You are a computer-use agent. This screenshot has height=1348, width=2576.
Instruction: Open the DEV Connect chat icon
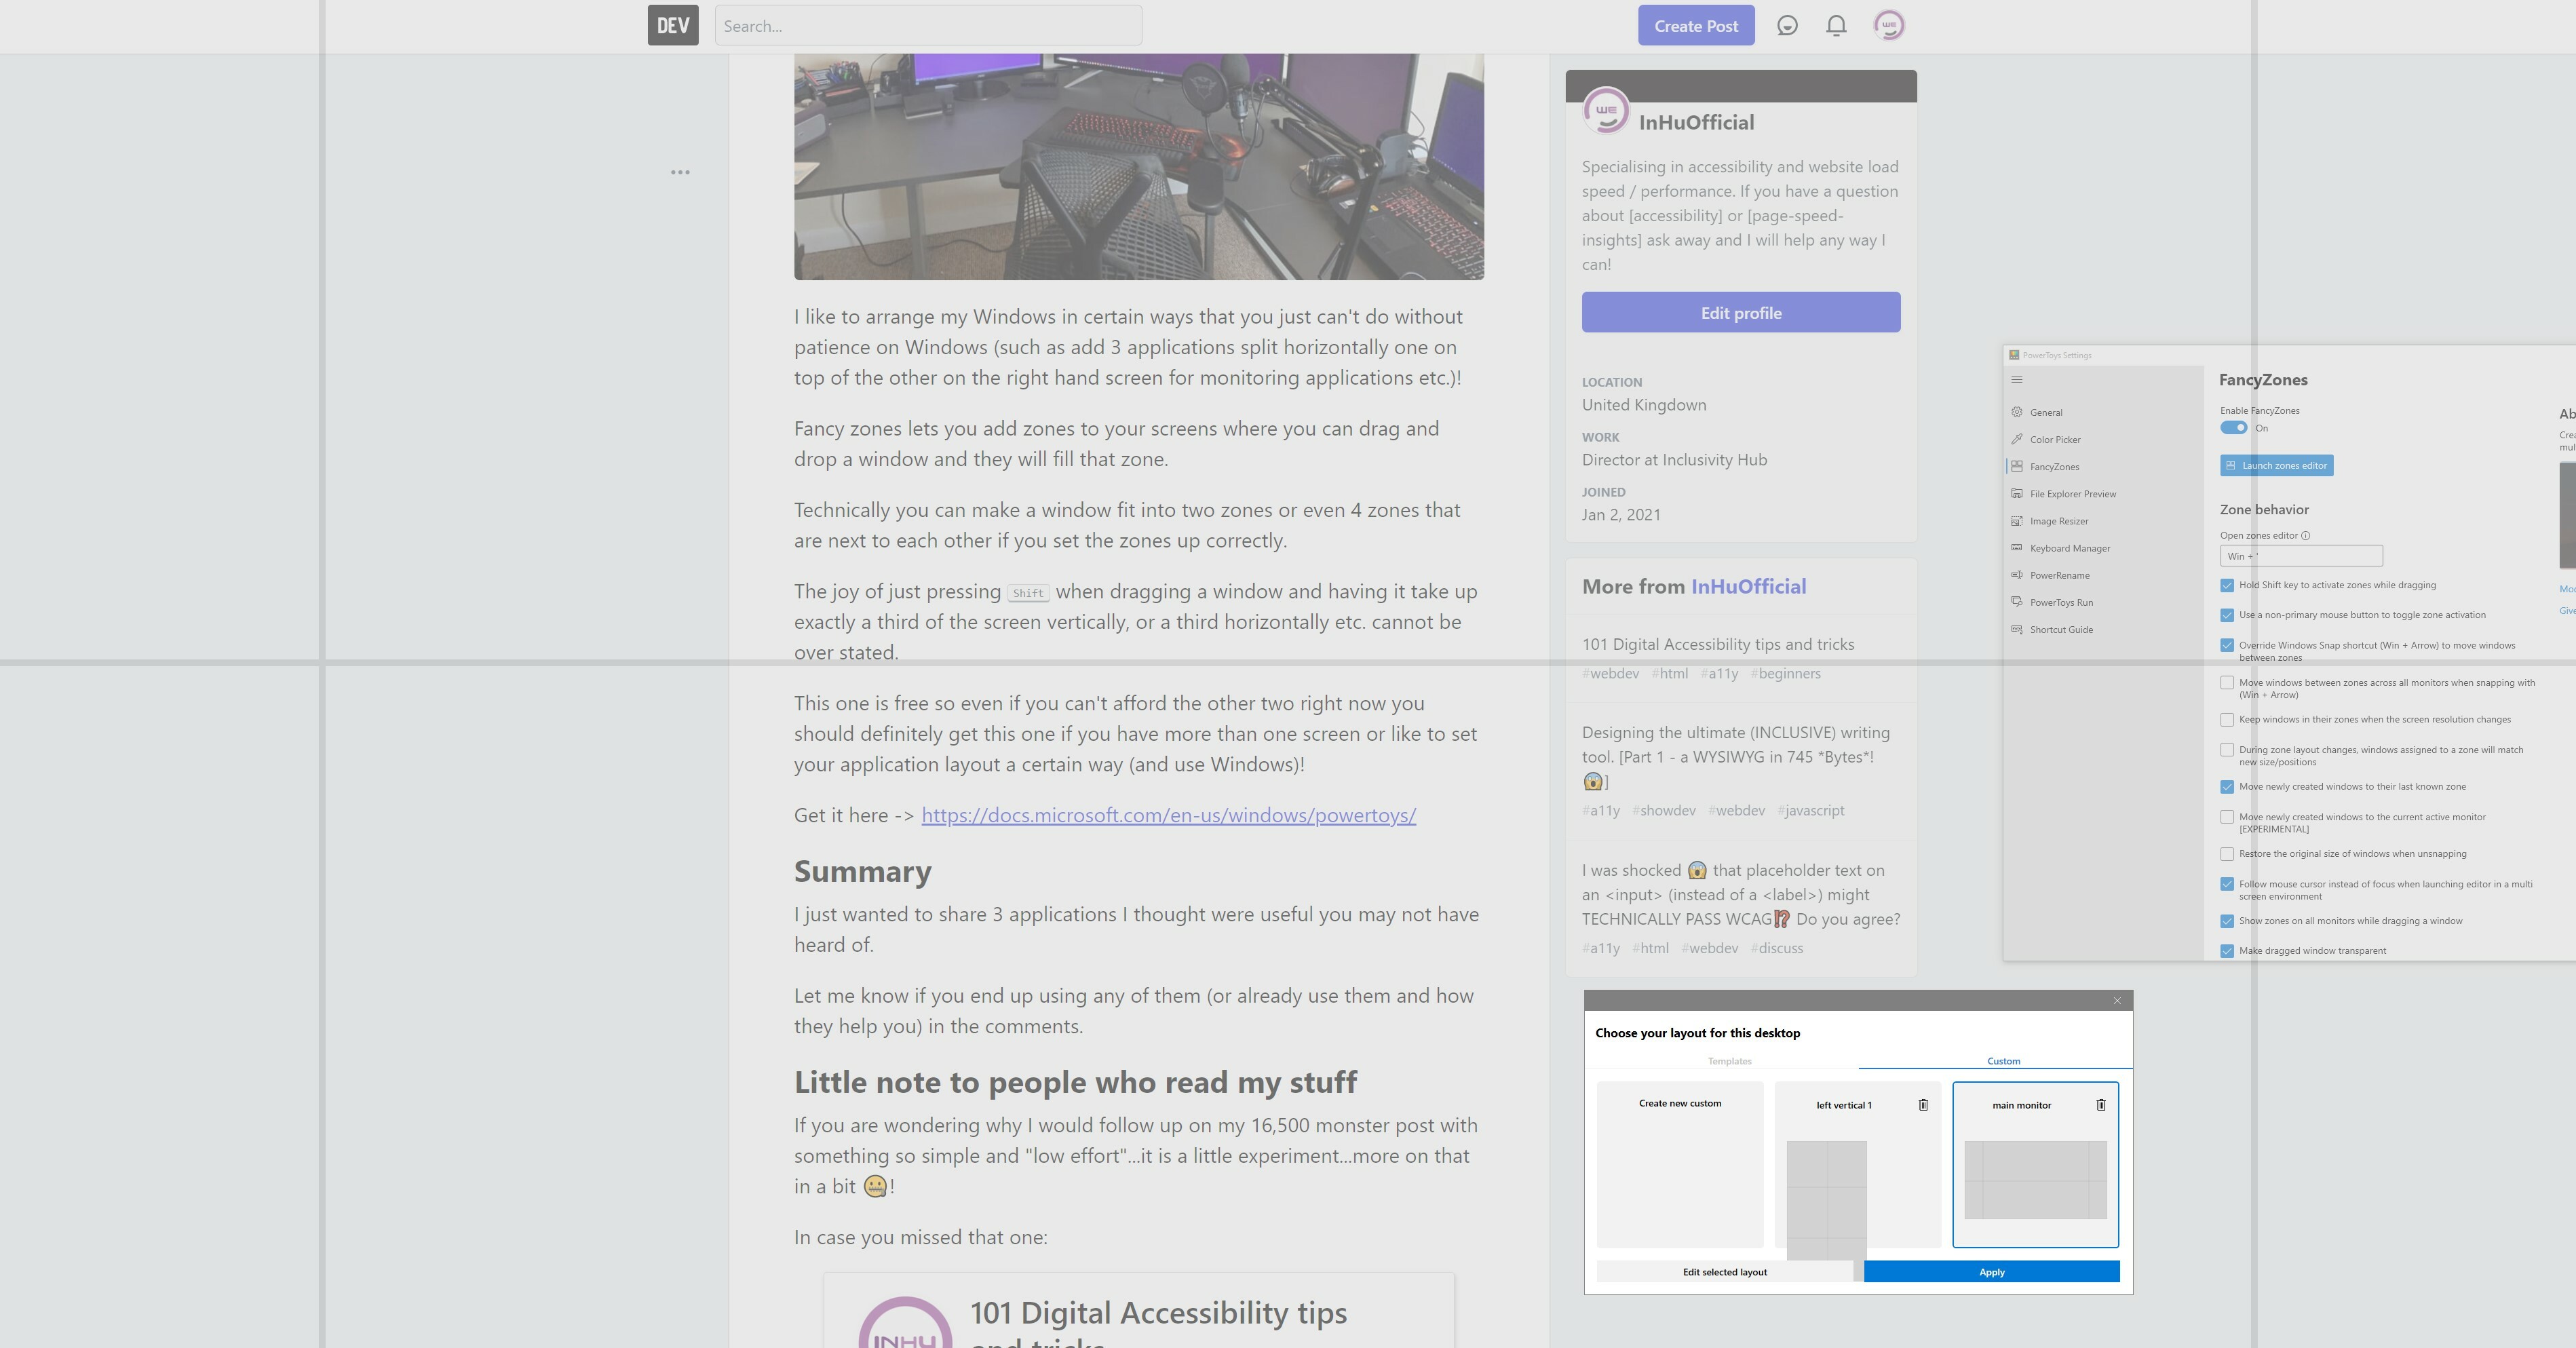[x=1787, y=26]
